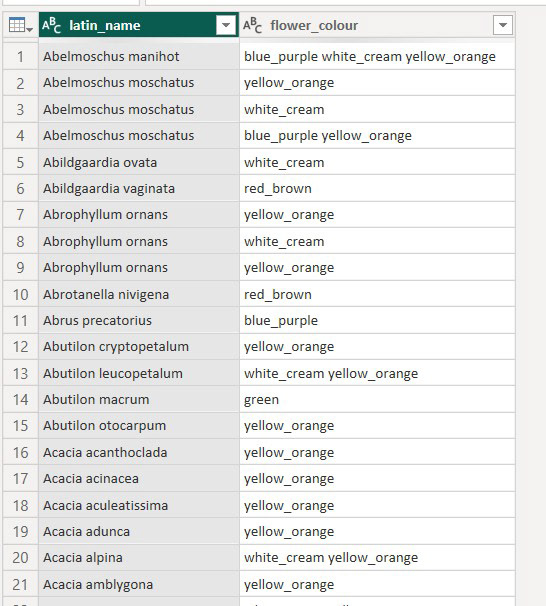The width and height of the screenshot is (546, 606).
Task: Click Abelmoschus moschatus in row 2
Action: pyautogui.click(x=139, y=83)
